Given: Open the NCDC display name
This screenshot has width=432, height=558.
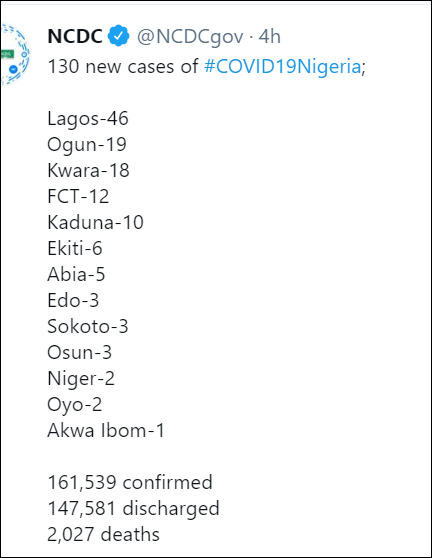Looking at the screenshot, I should tap(75, 36).
